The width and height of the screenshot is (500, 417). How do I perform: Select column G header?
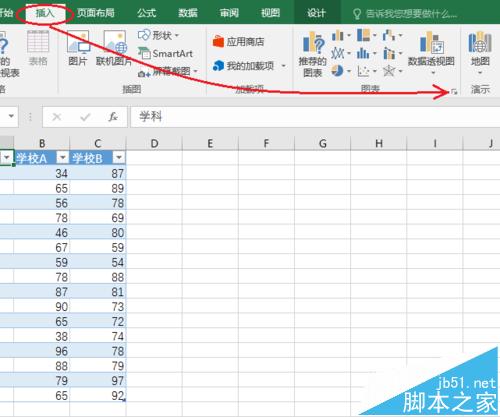click(322, 143)
